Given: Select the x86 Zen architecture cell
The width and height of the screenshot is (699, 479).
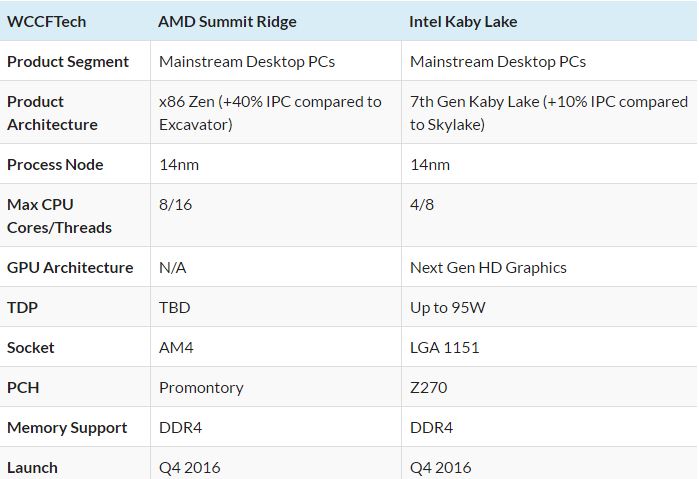Looking at the screenshot, I should 270,113.
